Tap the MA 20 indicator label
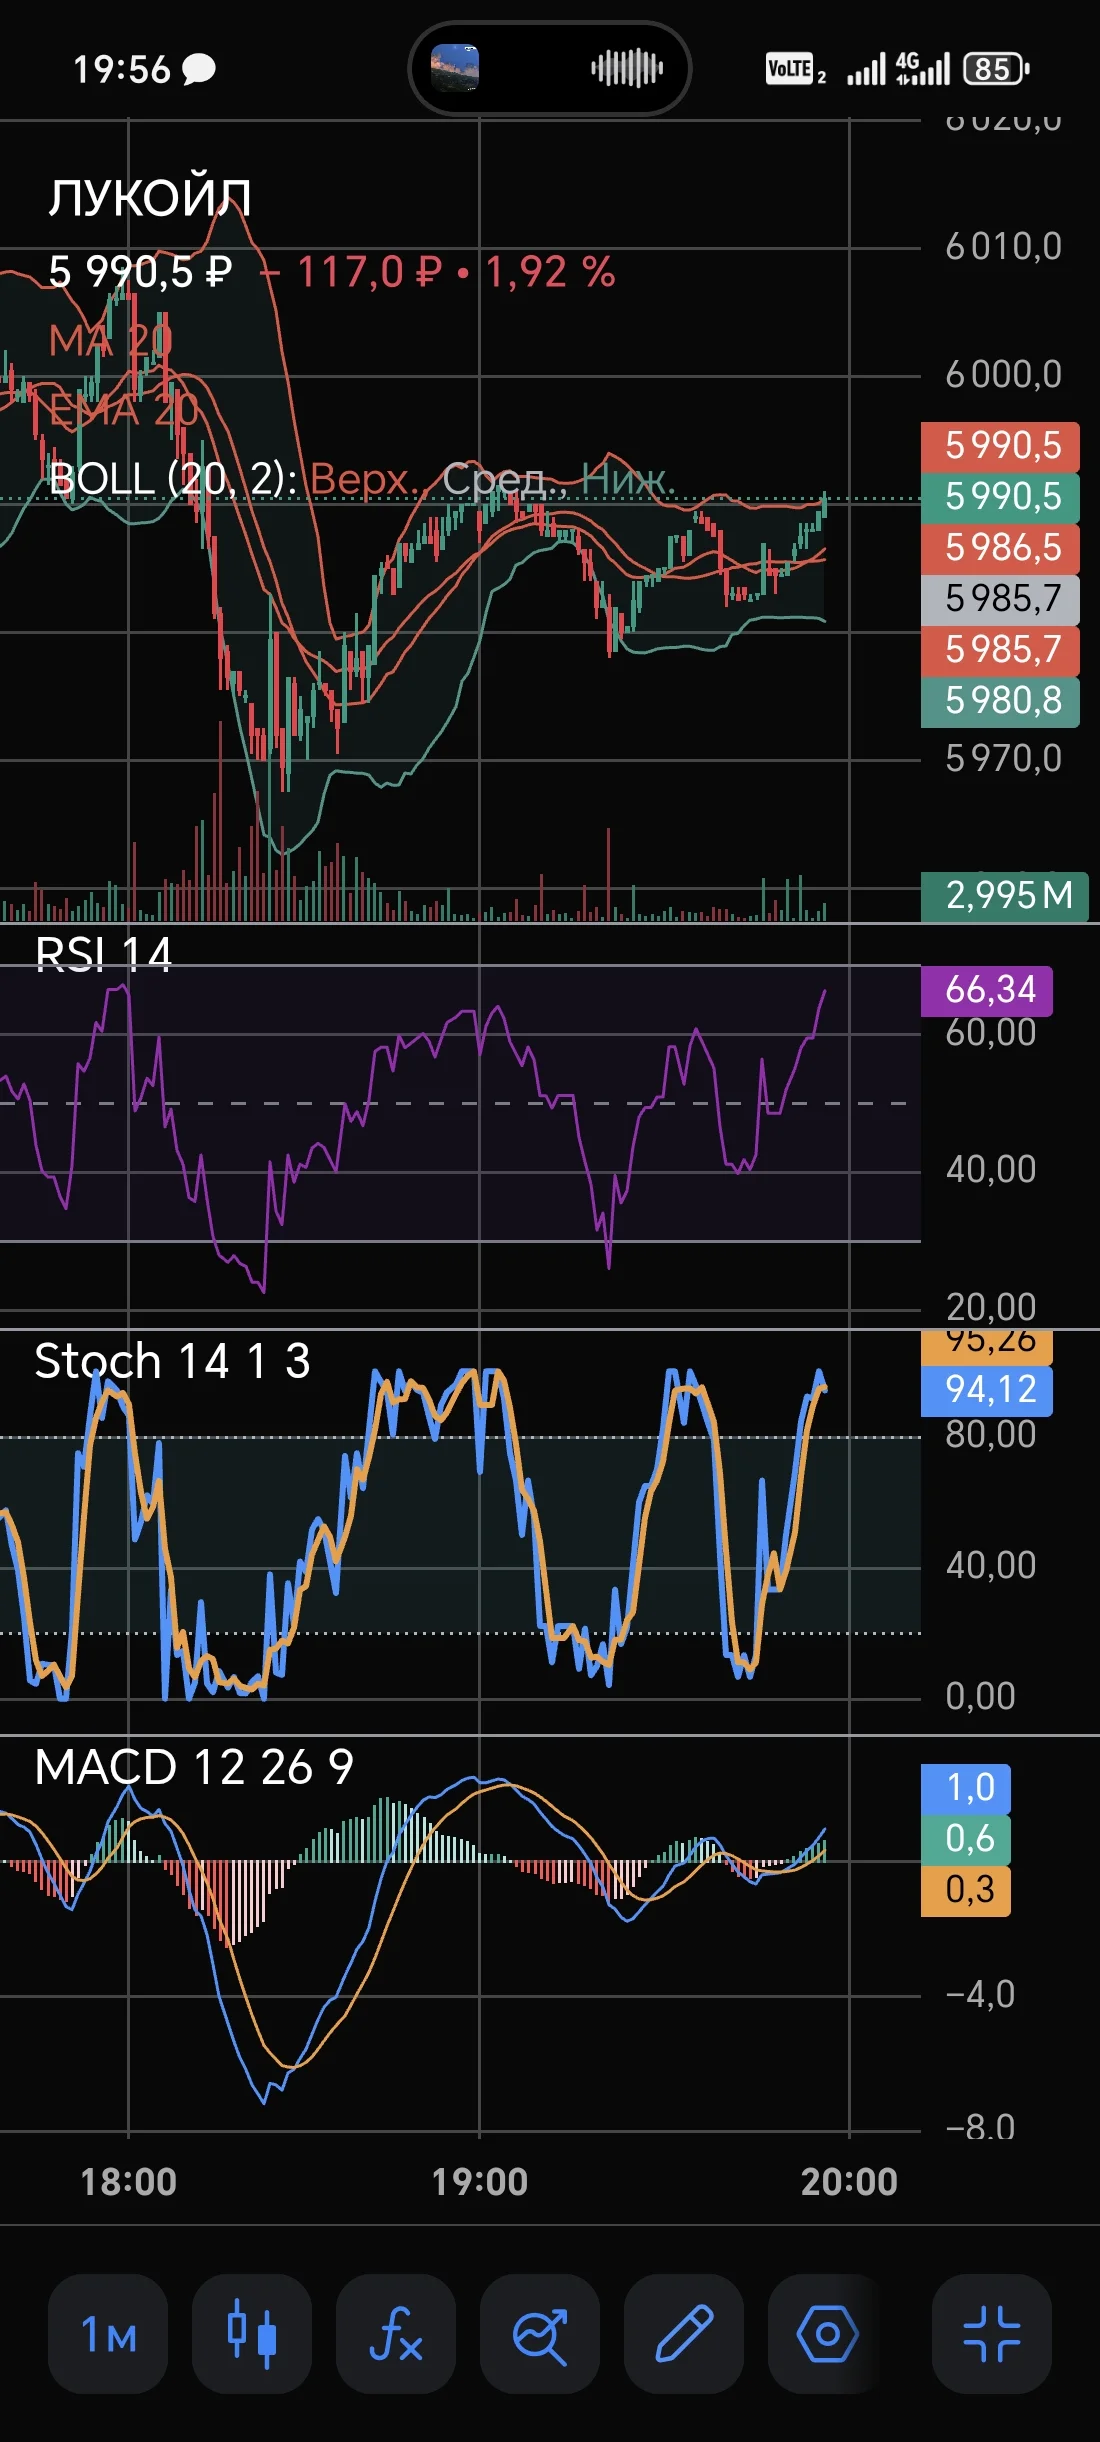1100x2442 pixels. (x=110, y=341)
